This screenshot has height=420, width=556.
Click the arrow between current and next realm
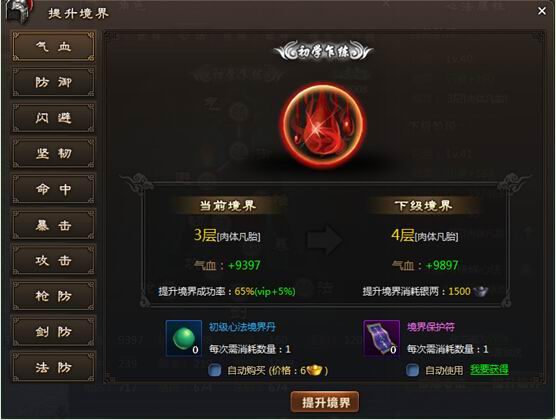tap(324, 240)
